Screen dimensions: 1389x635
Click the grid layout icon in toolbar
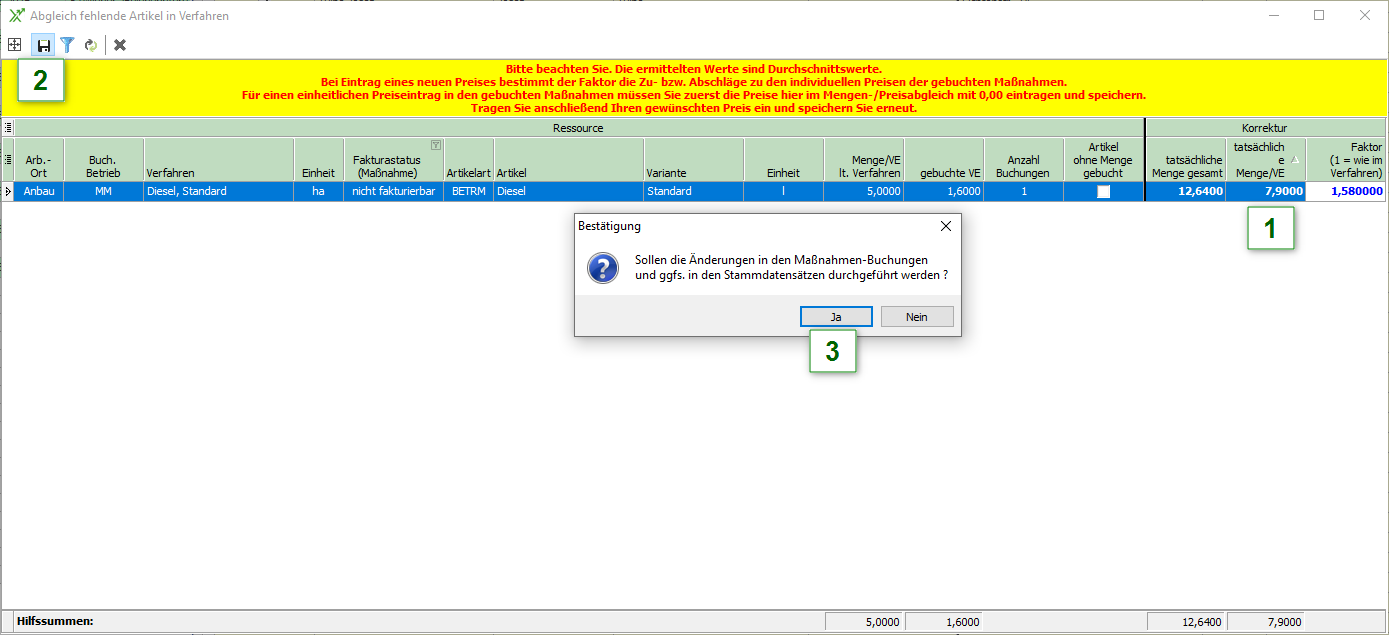pos(14,45)
